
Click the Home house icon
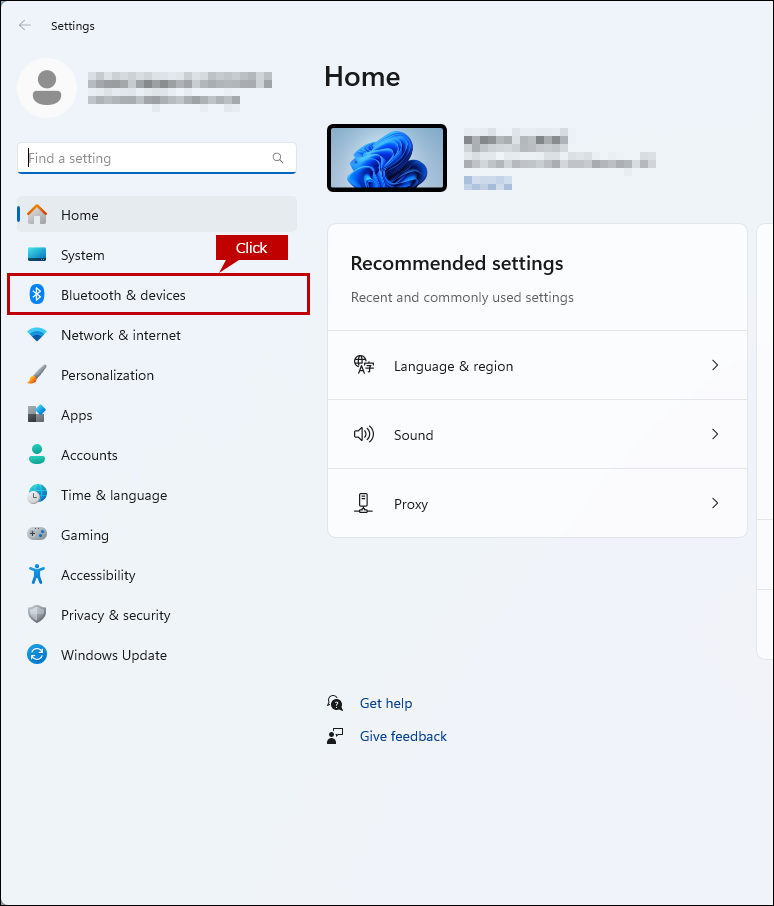pyautogui.click(x=37, y=214)
